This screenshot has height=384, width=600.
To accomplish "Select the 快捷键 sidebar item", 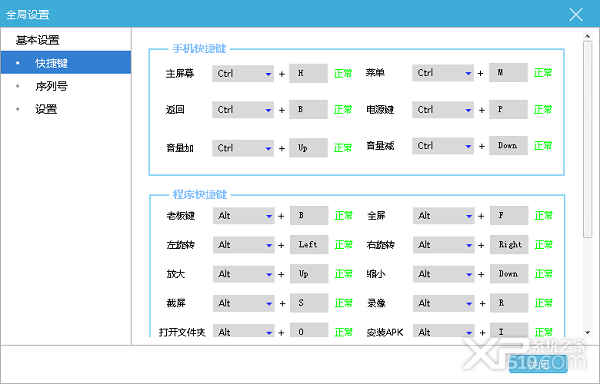I will pyautogui.click(x=66, y=63).
